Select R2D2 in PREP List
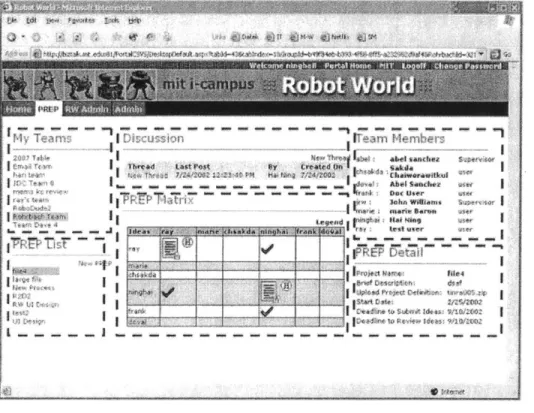This screenshot has height=413, width=534. pyautogui.click(x=21, y=296)
